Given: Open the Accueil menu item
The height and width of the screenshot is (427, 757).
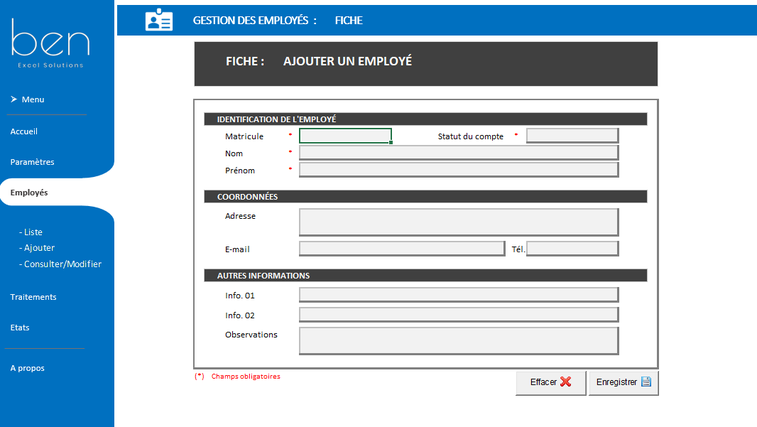Looking at the screenshot, I should pyautogui.click(x=24, y=131).
